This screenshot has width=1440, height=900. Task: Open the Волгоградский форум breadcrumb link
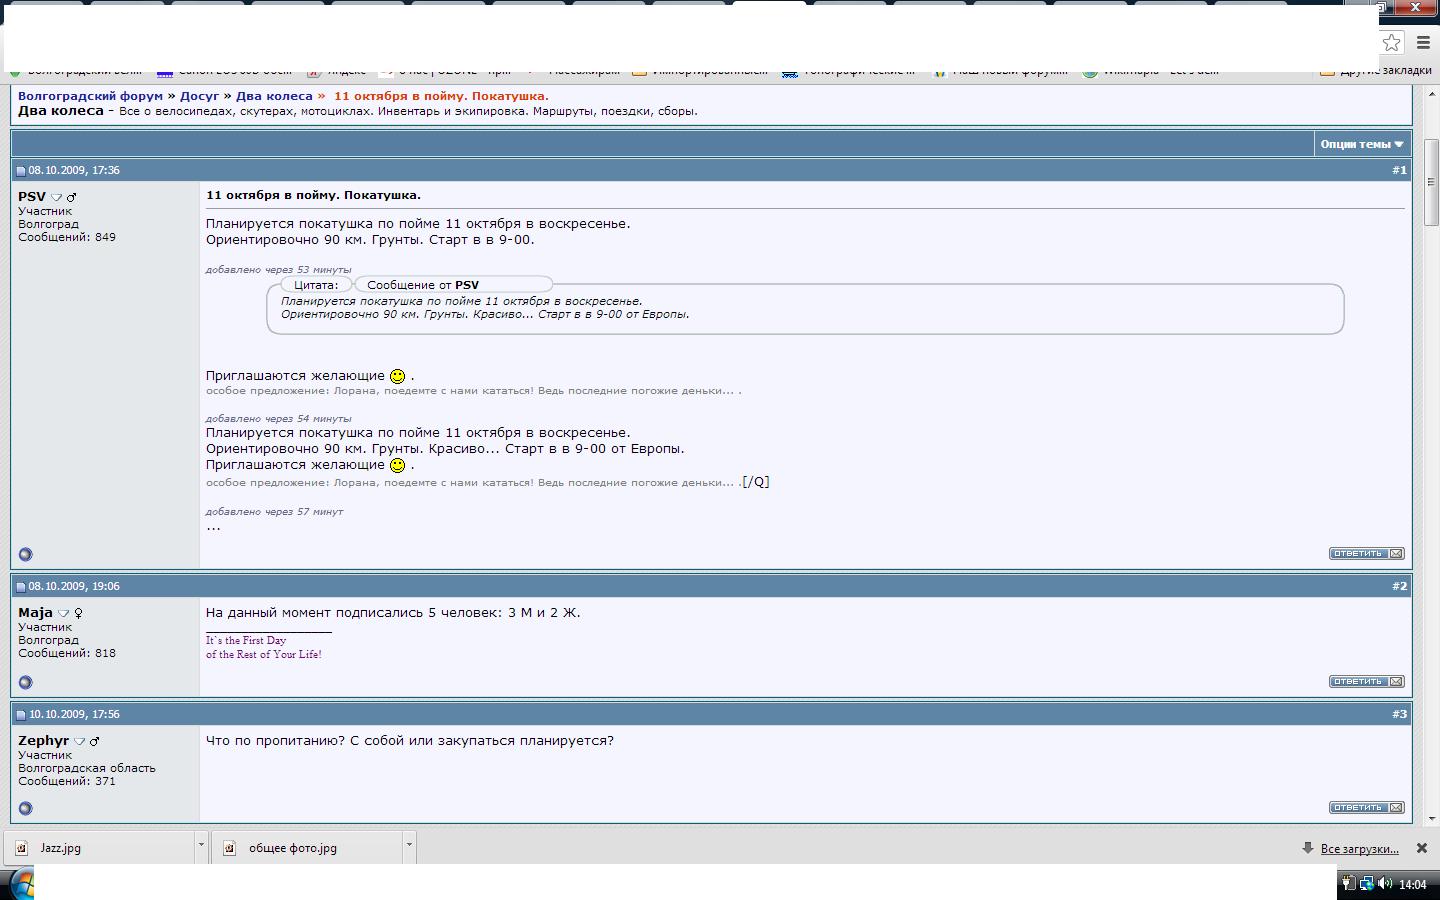(90, 96)
